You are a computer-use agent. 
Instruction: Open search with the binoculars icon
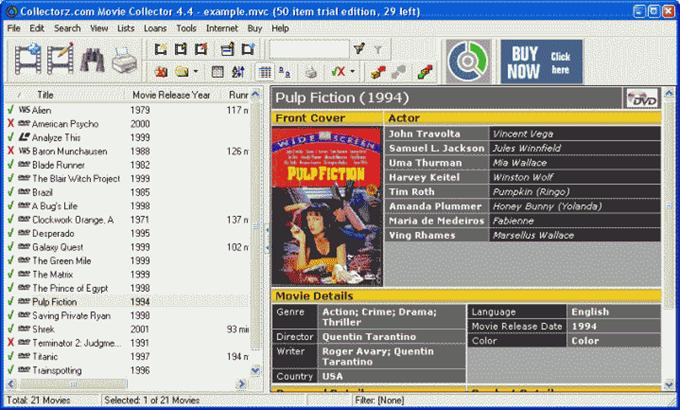coord(94,61)
